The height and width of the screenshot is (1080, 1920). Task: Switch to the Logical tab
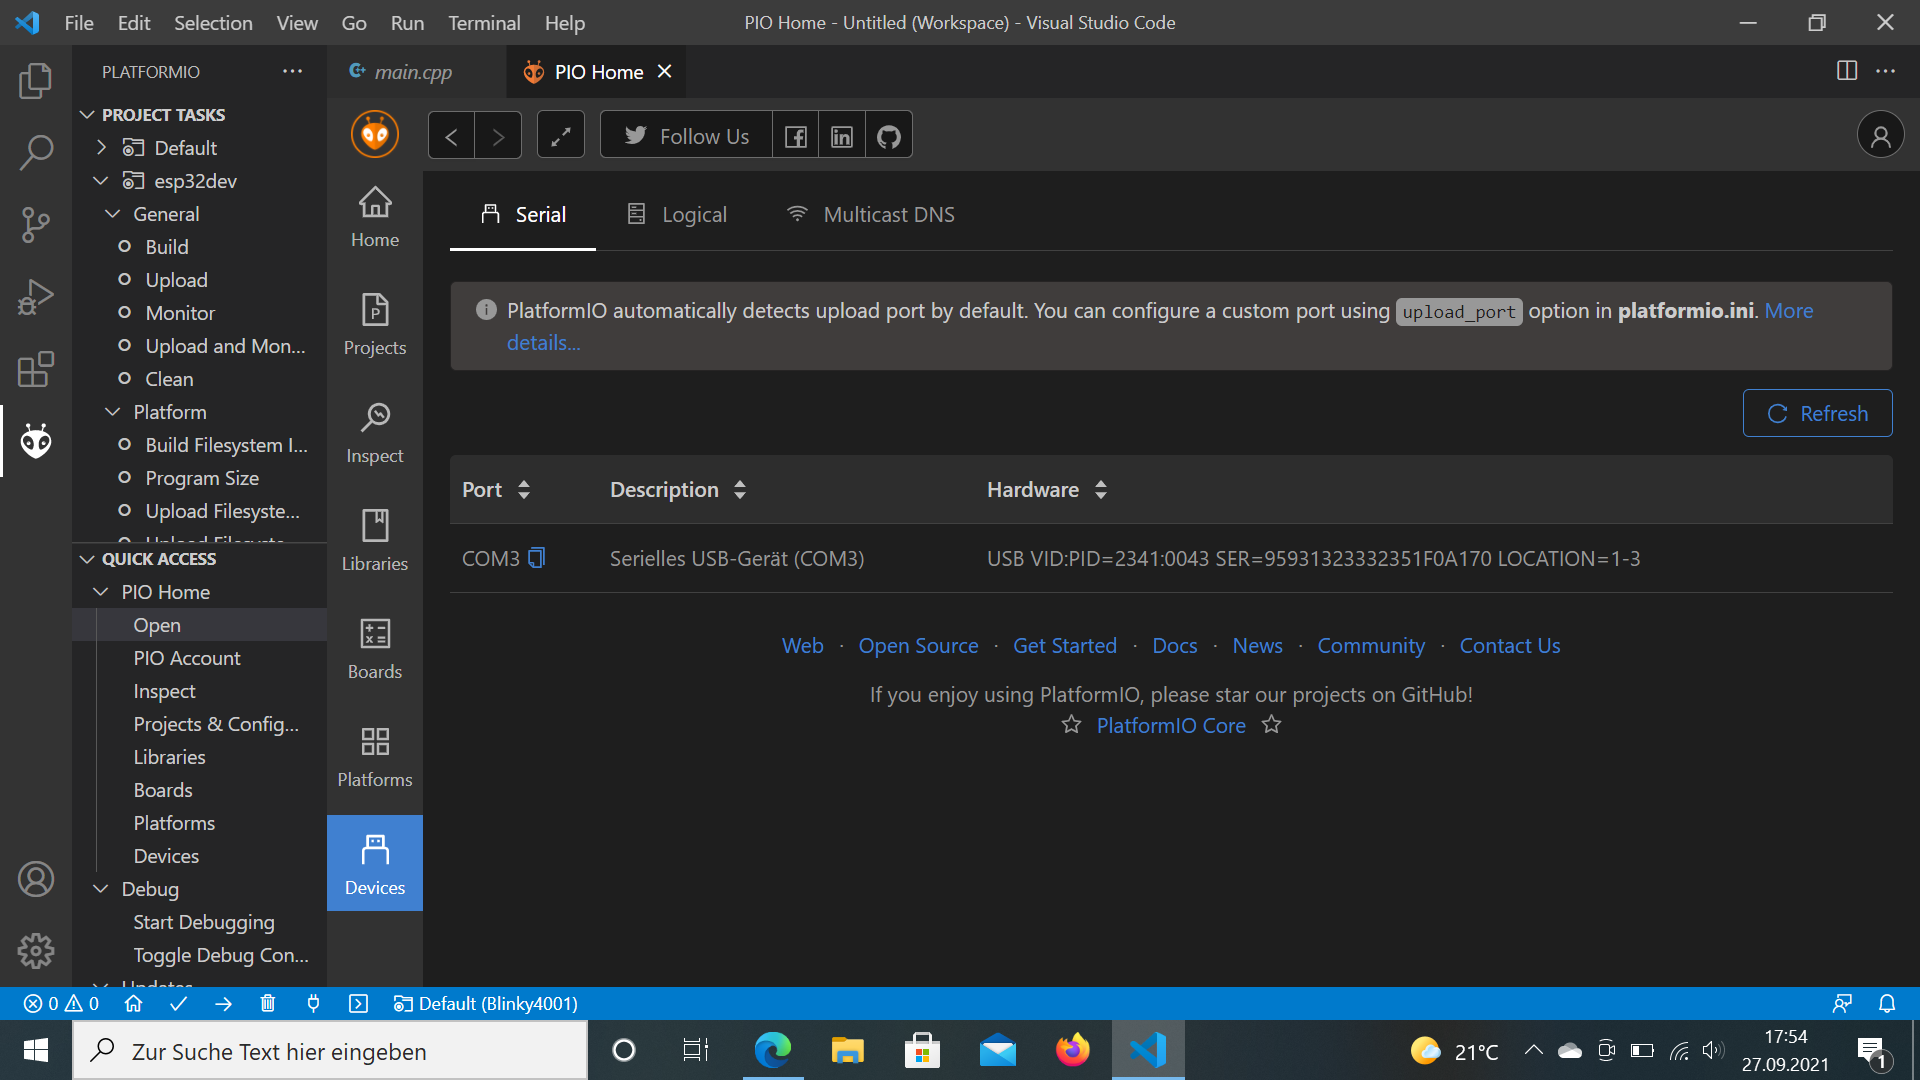pos(676,214)
